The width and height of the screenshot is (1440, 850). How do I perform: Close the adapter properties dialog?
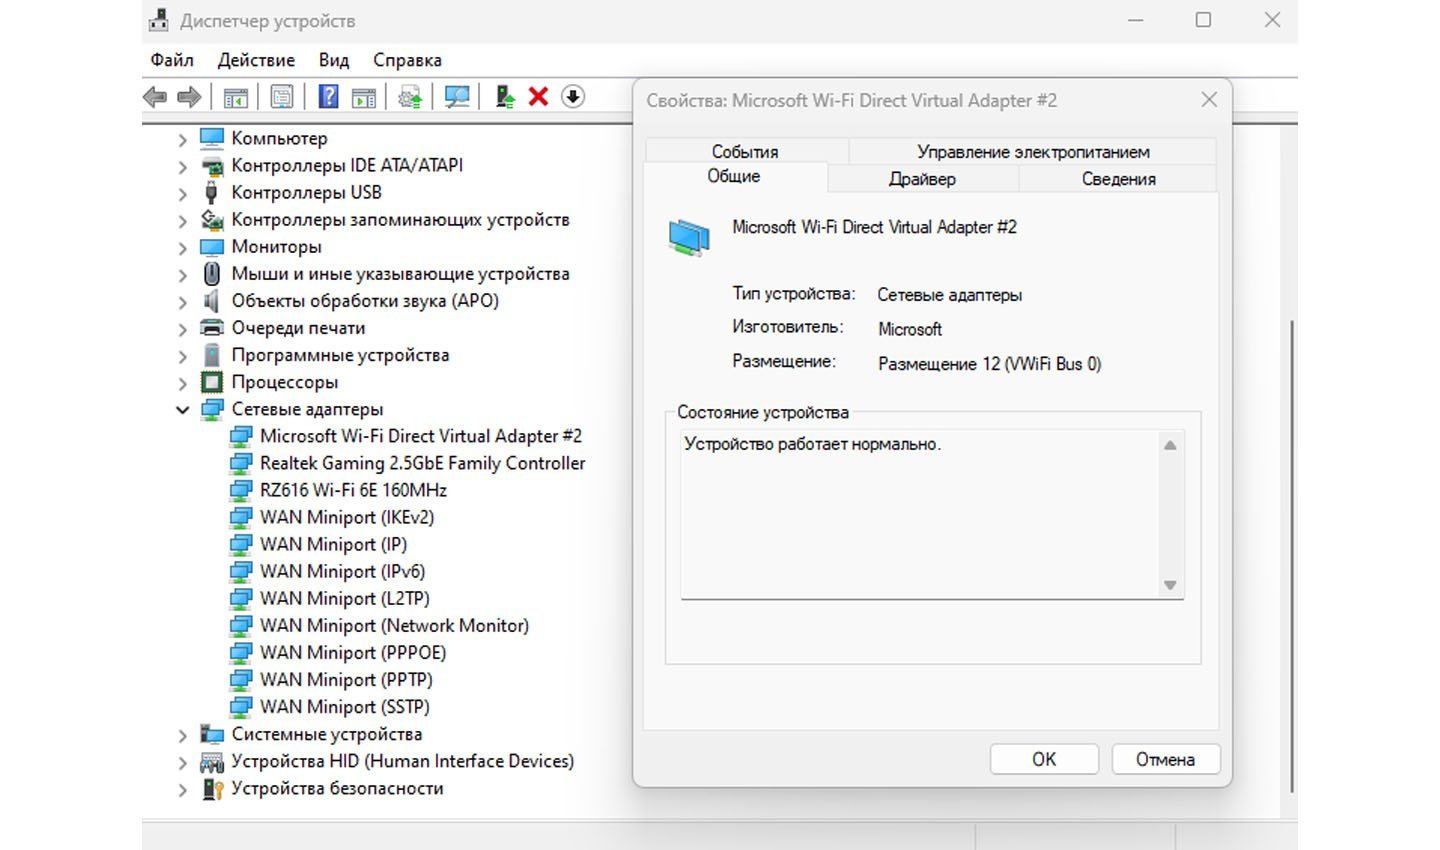[x=1209, y=100]
